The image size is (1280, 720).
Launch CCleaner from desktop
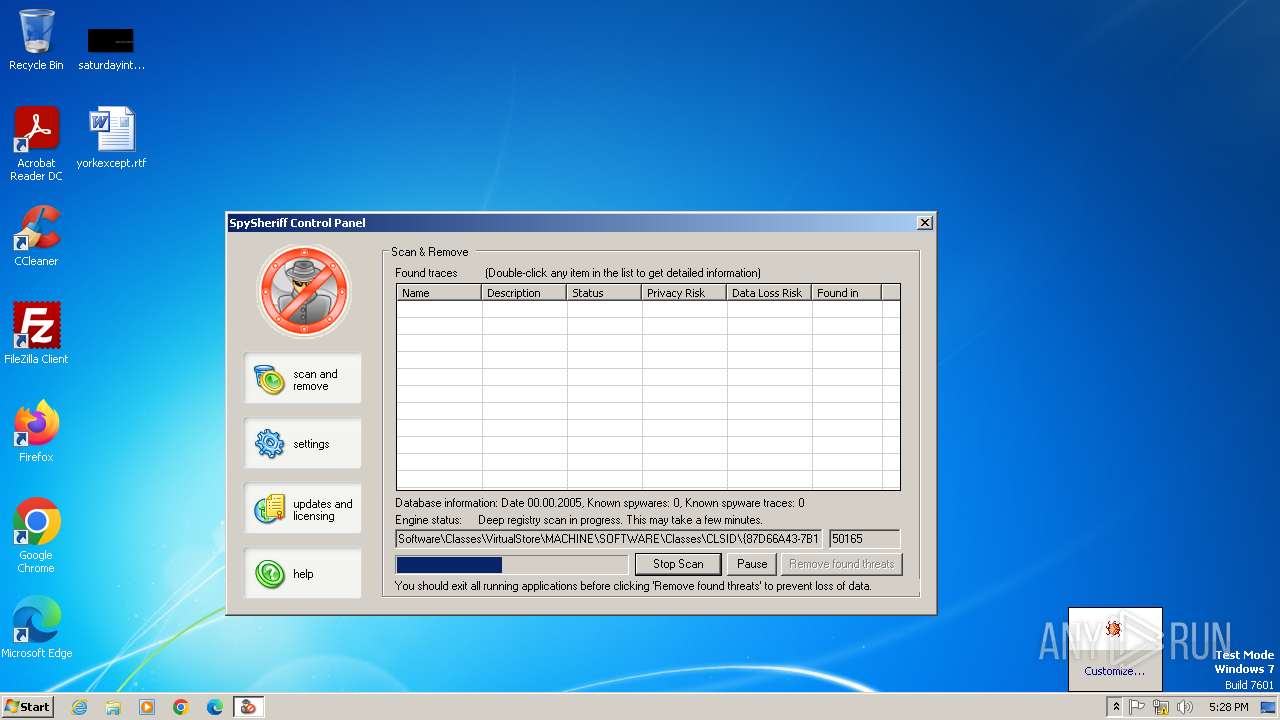37,236
